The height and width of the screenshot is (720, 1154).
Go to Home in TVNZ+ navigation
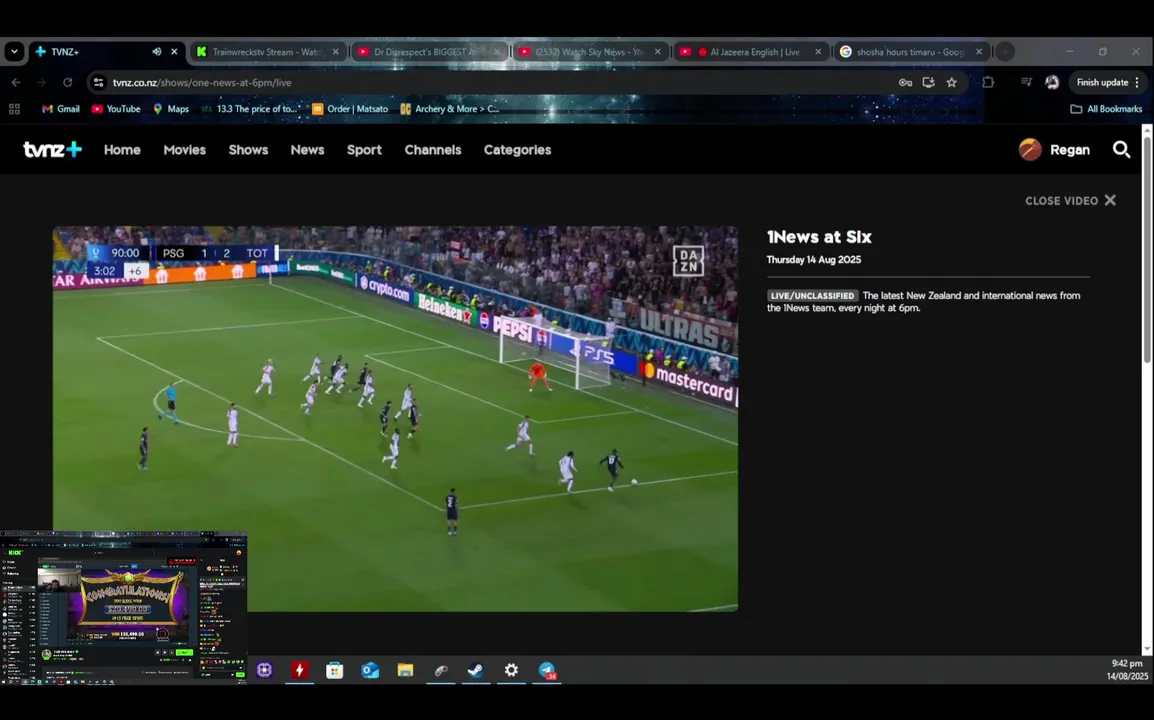pyautogui.click(x=122, y=150)
